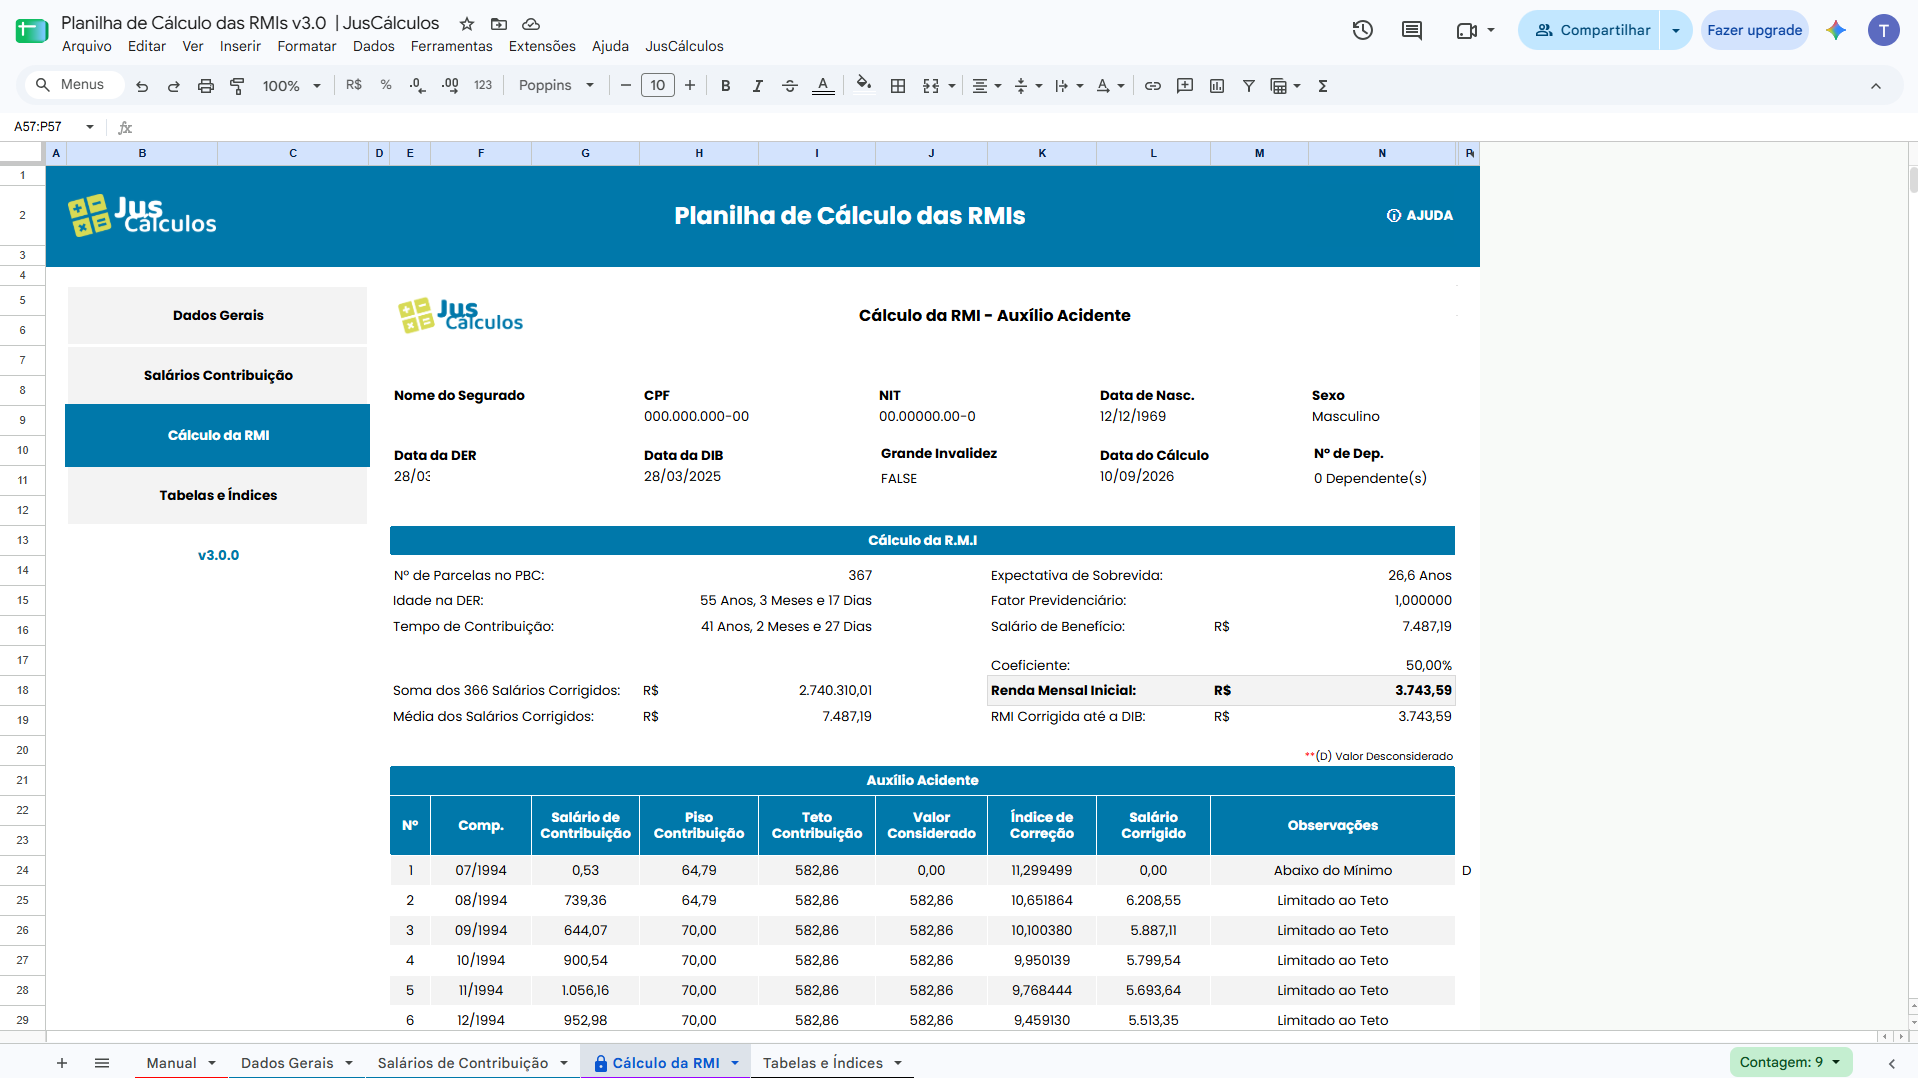Search the Menus box
The width and height of the screenshot is (1918, 1078).
click(76, 85)
